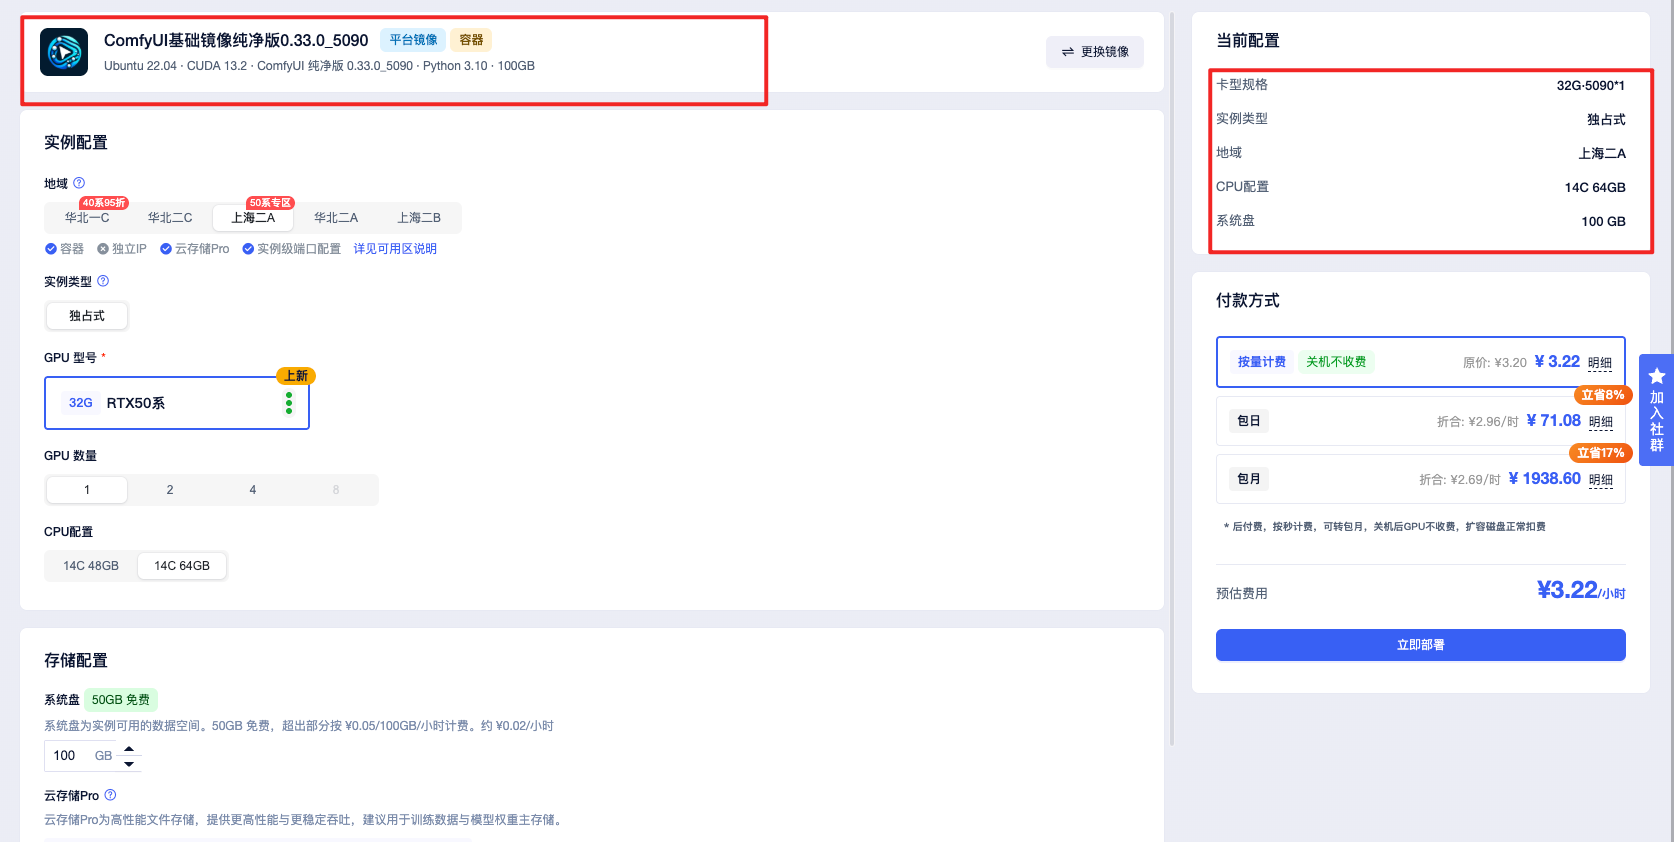1674x842 pixels.
Task: Choose 包日 daily payment option
Action: tap(1421, 421)
